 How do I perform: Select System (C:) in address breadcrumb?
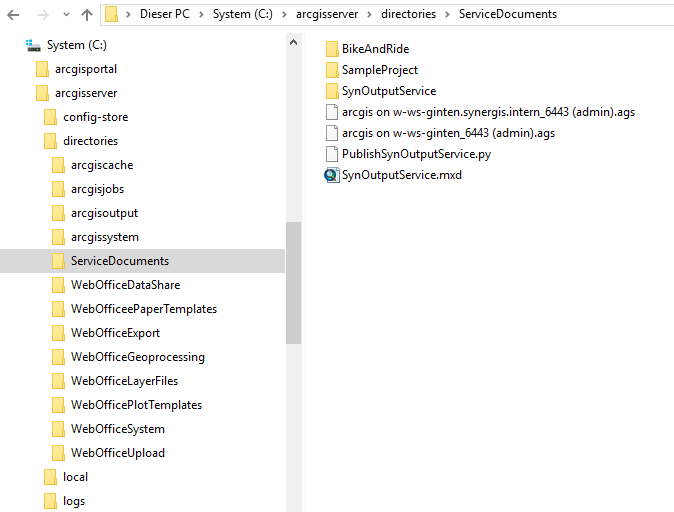[243, 14]
